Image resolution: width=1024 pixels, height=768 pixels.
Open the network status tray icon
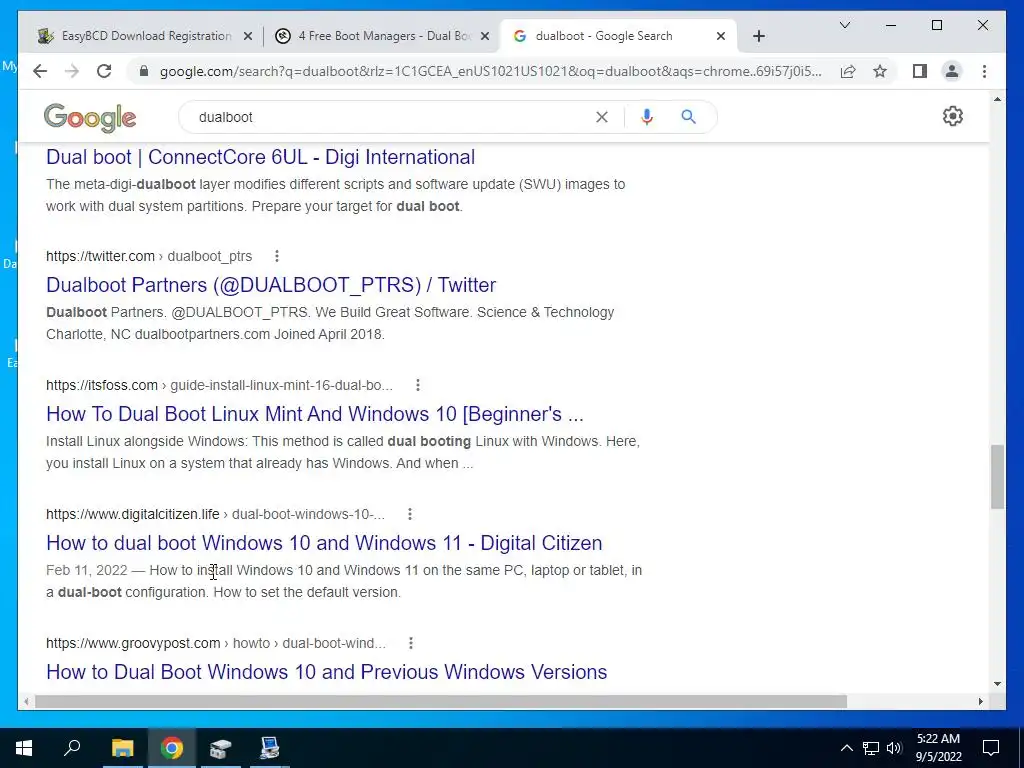click(x=871, y=748)
